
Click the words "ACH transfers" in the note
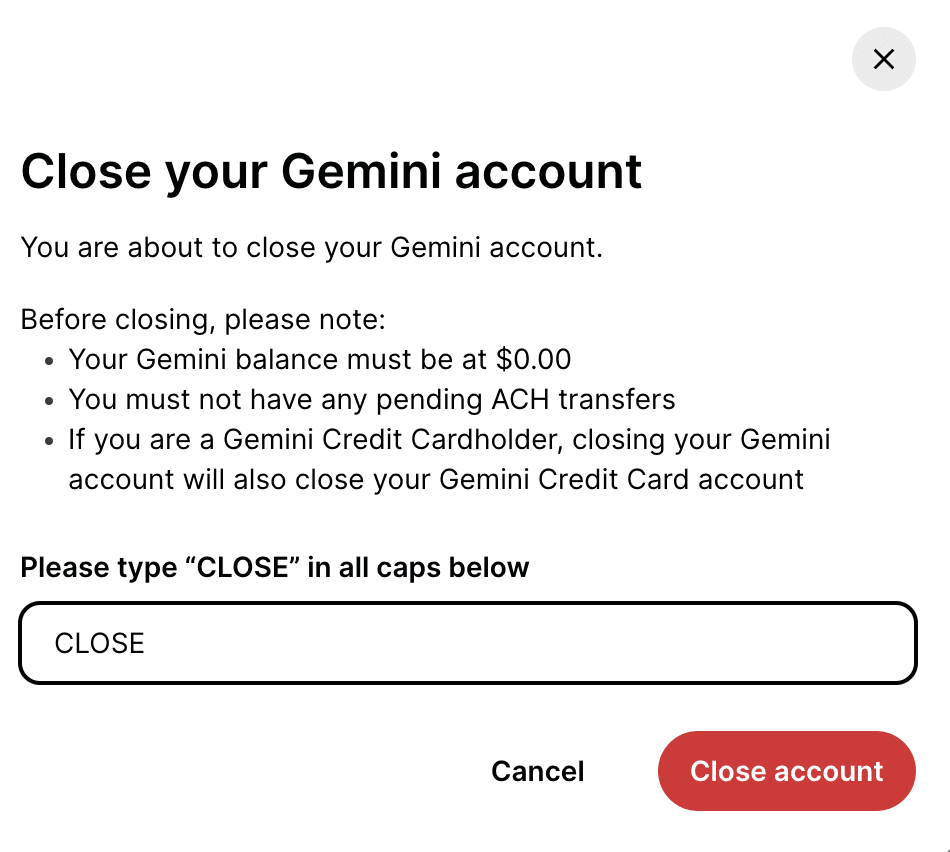coord(583,400)
